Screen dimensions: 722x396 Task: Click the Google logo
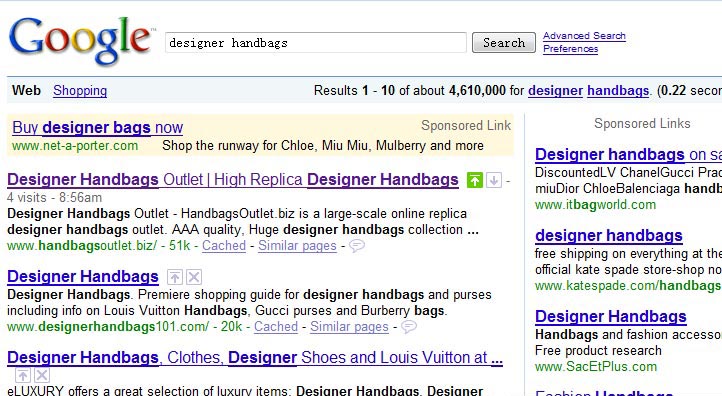click(81, 40)
